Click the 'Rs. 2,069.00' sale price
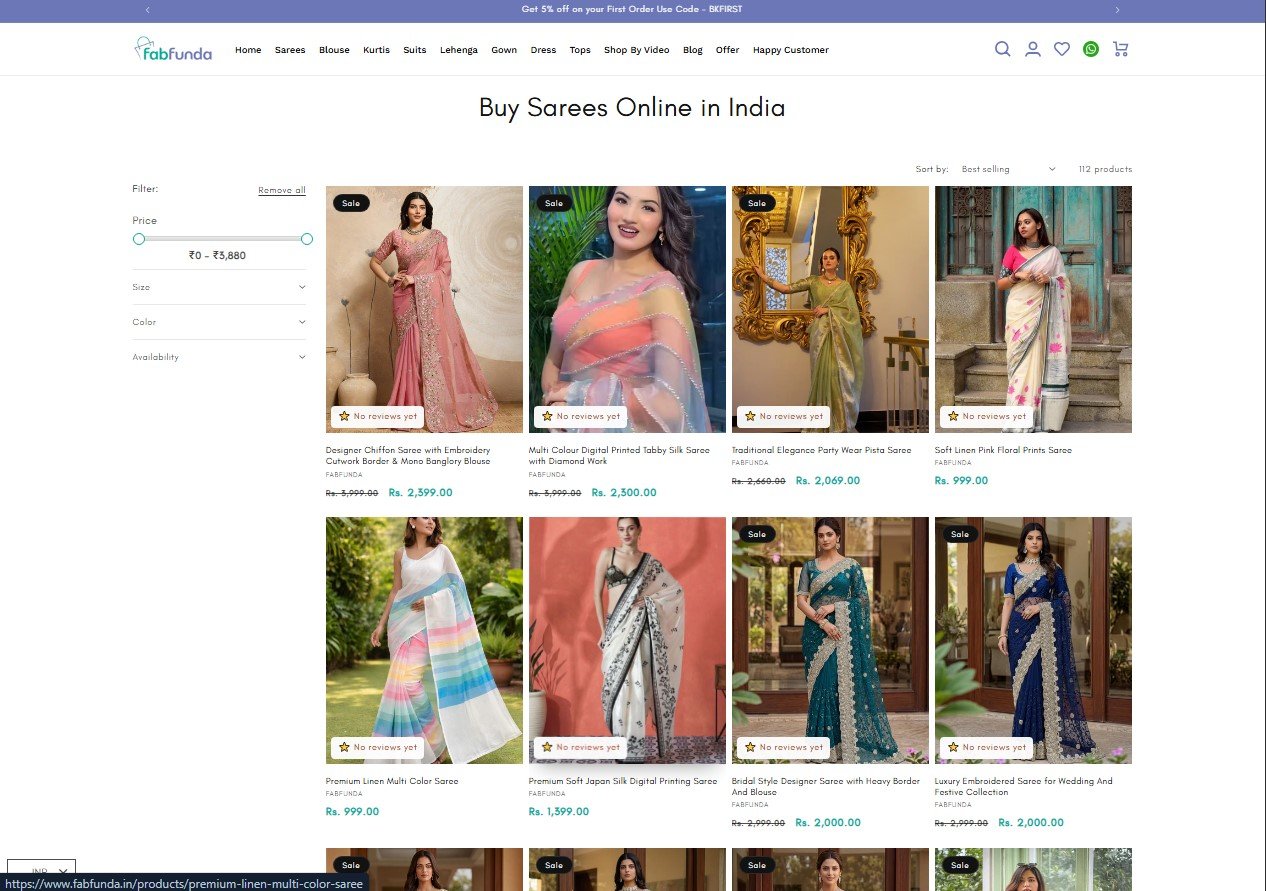The height and width of the screenshot is (891, 1266). pyautogui.click(x=828, y=481)
